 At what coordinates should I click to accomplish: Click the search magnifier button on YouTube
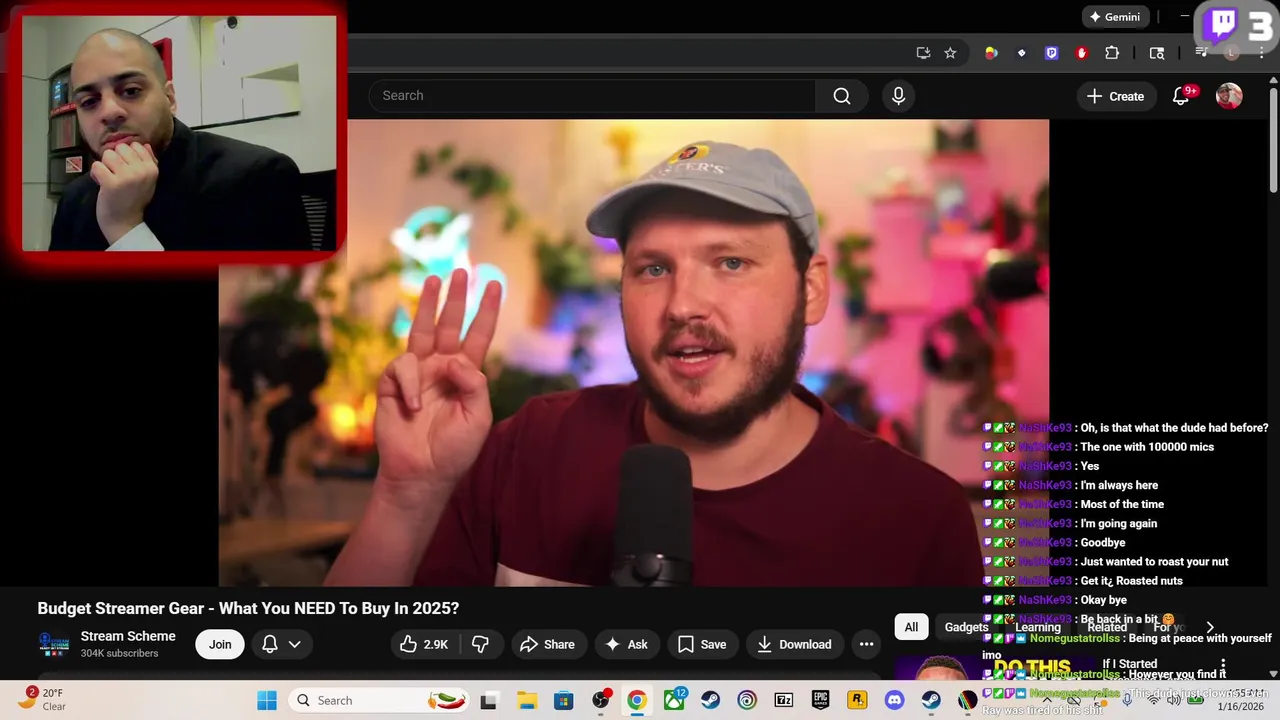842,96
